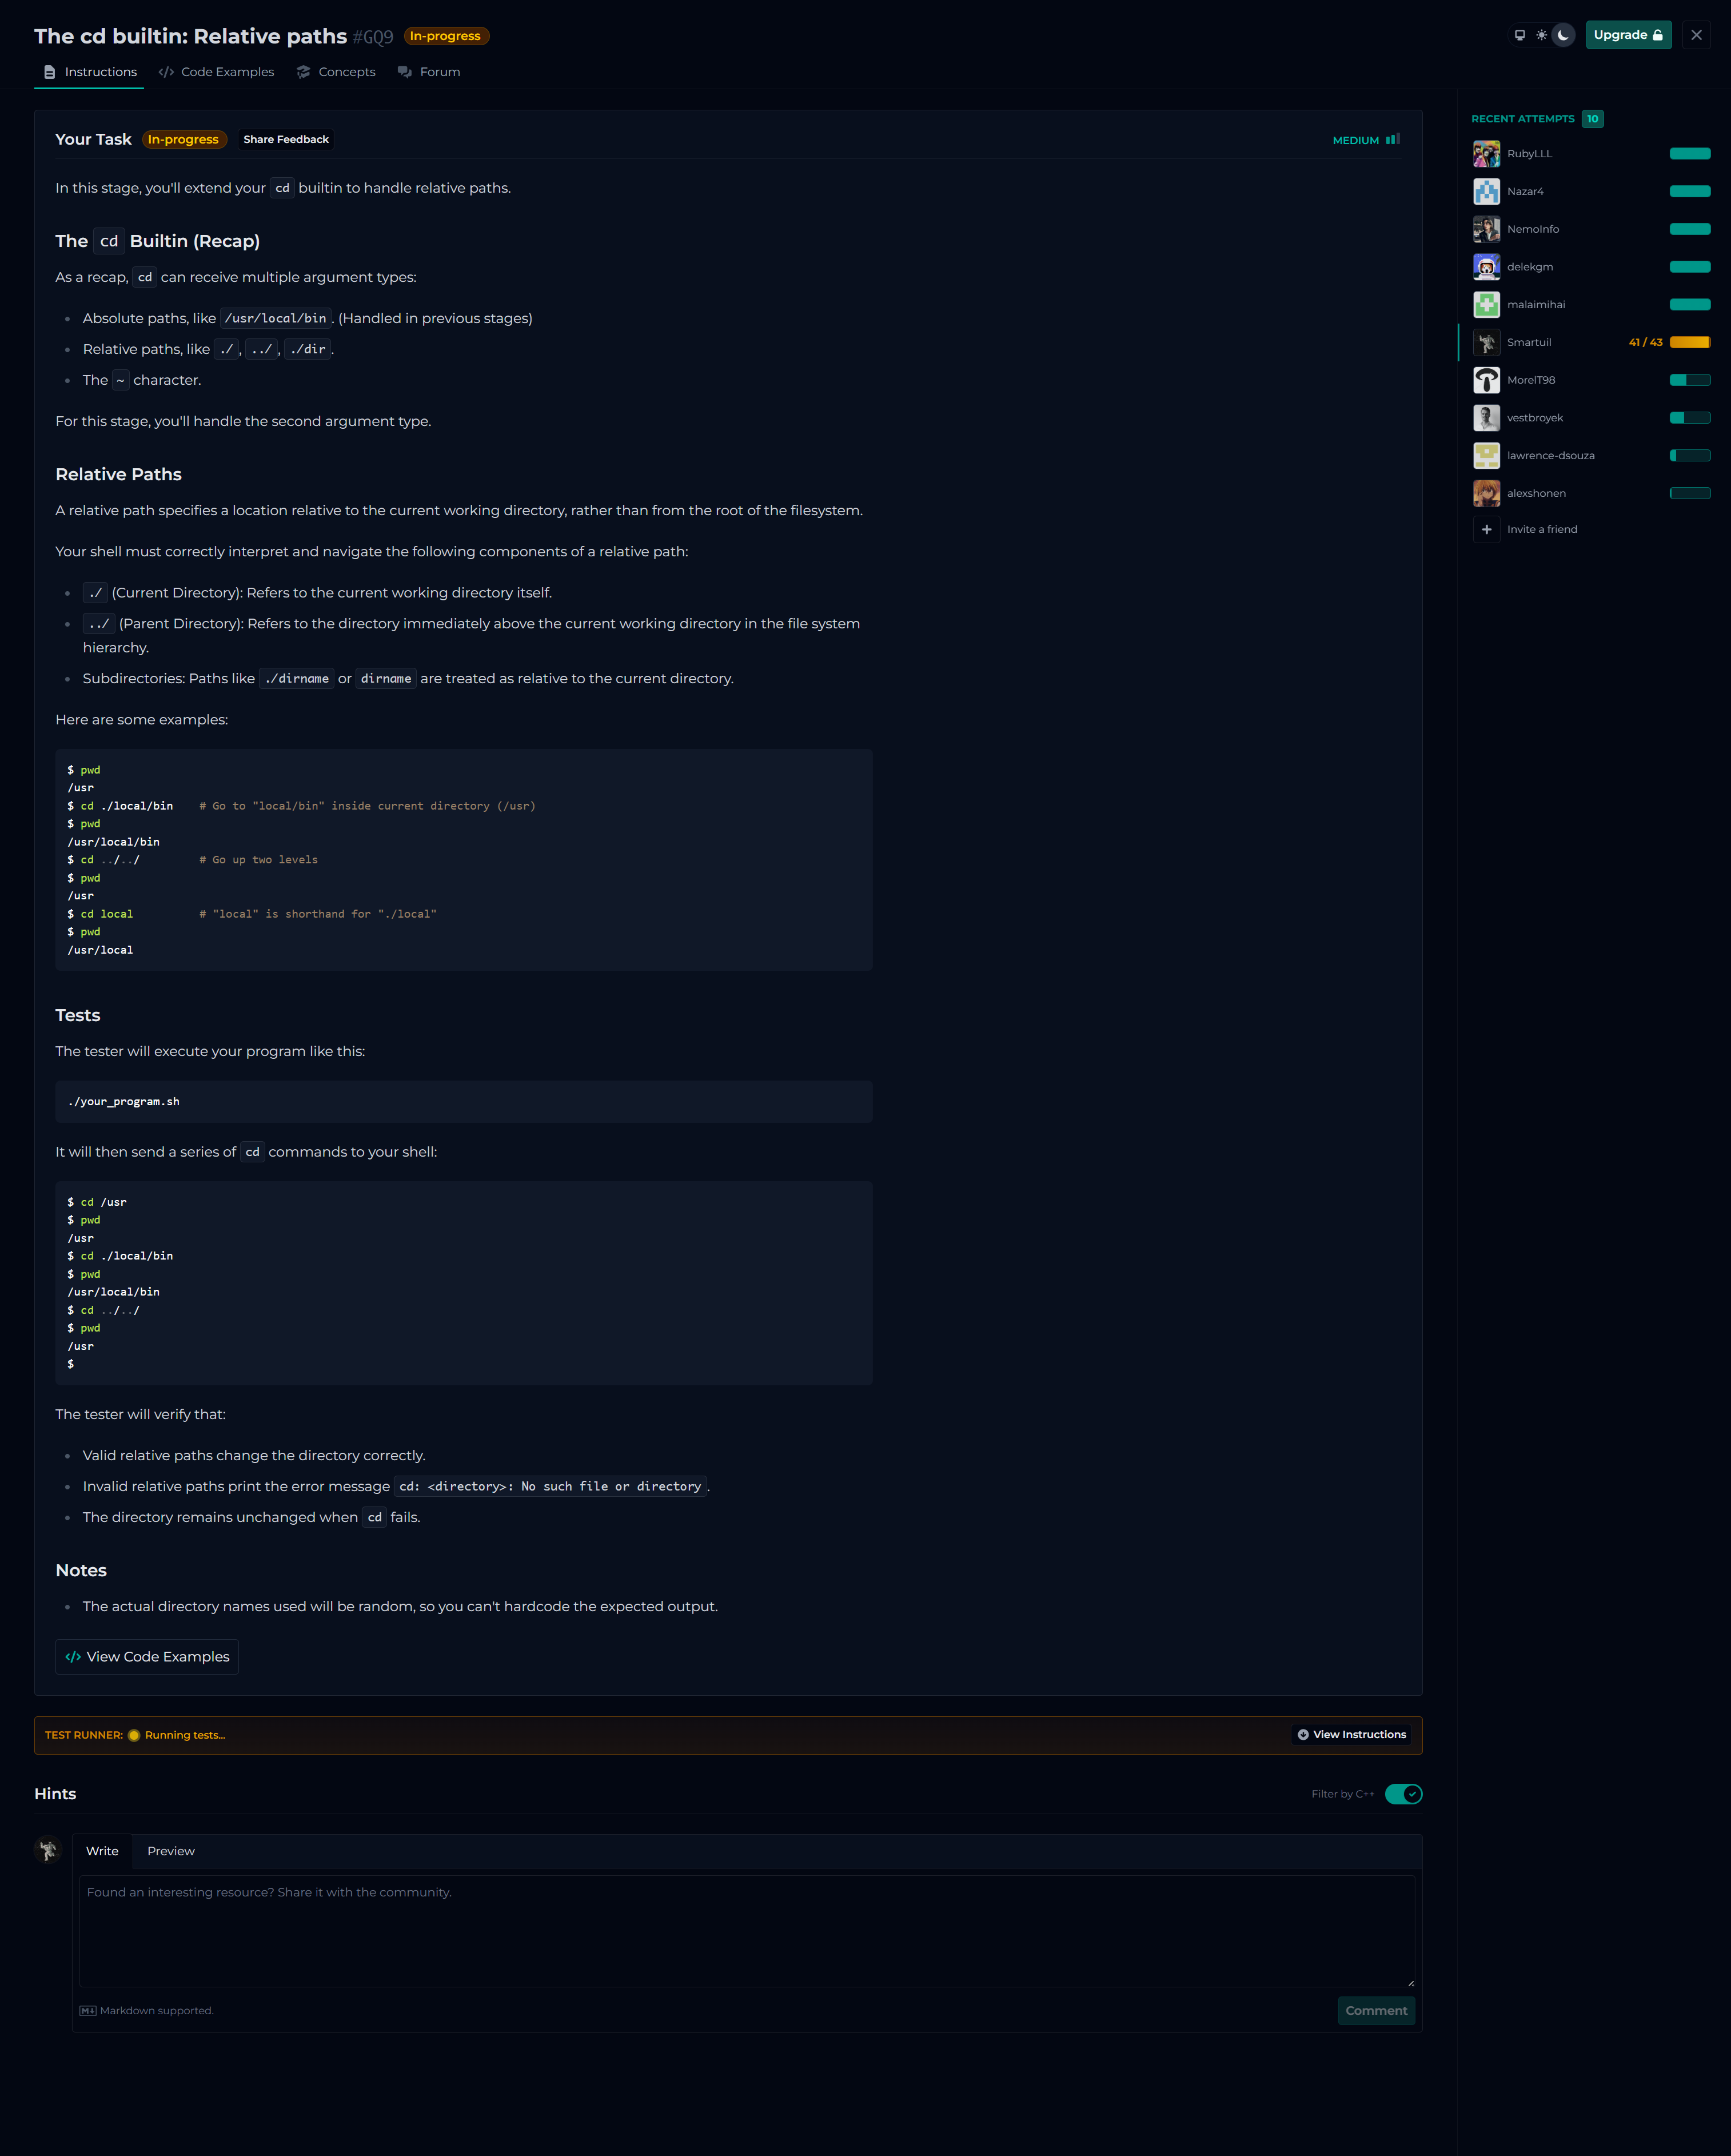Click the delekgm user avatar

(x=1486, y=267)
